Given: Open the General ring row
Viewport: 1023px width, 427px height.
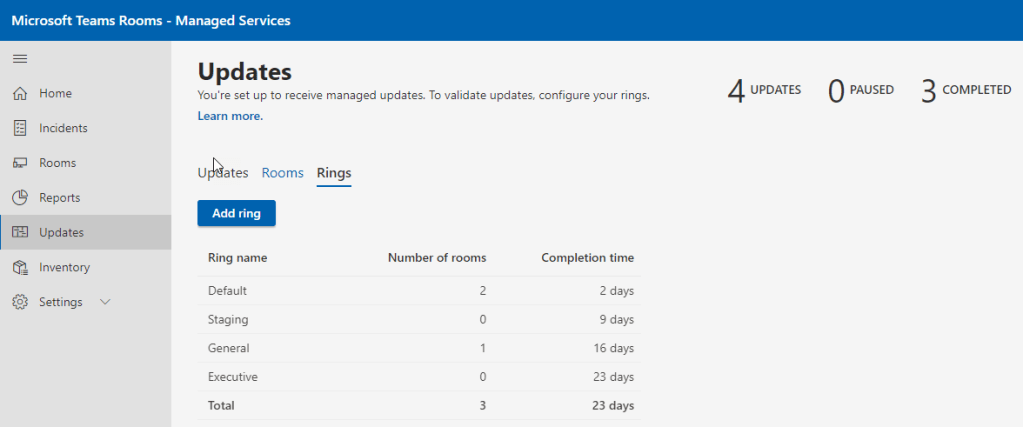Looking at the screenshot, I should pyautogui.click(x=228, y=349).
